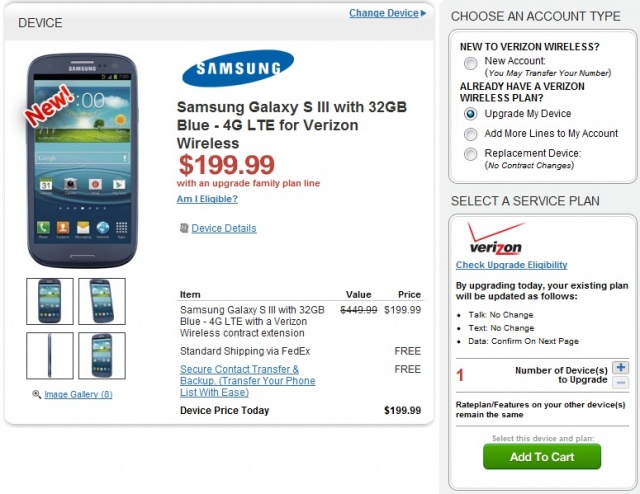The width and height of the screenshot is (640, 494).
Task: Click the document icon beside Device Details
Action: (184, 228)
